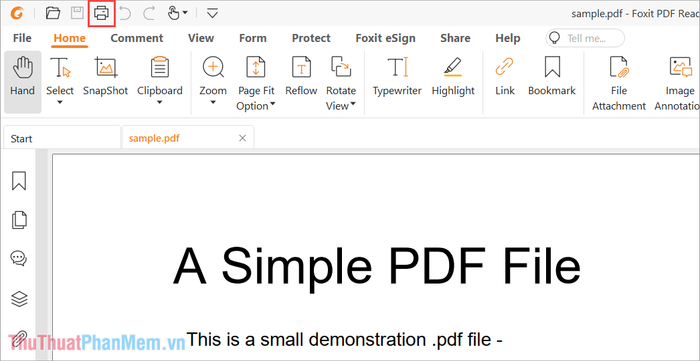Click the Link tool
700x361 pixels.
coord(504,76)
